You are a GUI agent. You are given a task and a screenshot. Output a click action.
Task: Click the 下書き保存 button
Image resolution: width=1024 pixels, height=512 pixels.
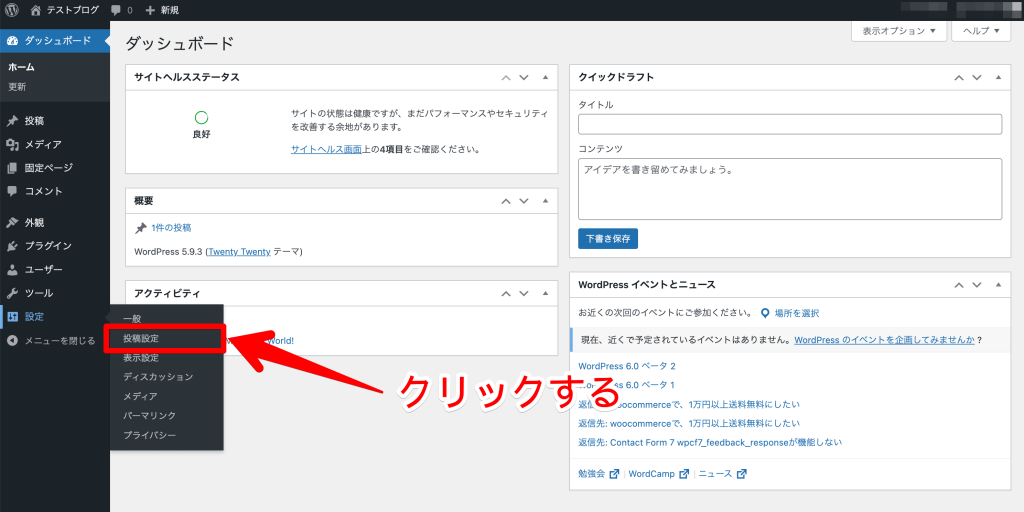608,238
